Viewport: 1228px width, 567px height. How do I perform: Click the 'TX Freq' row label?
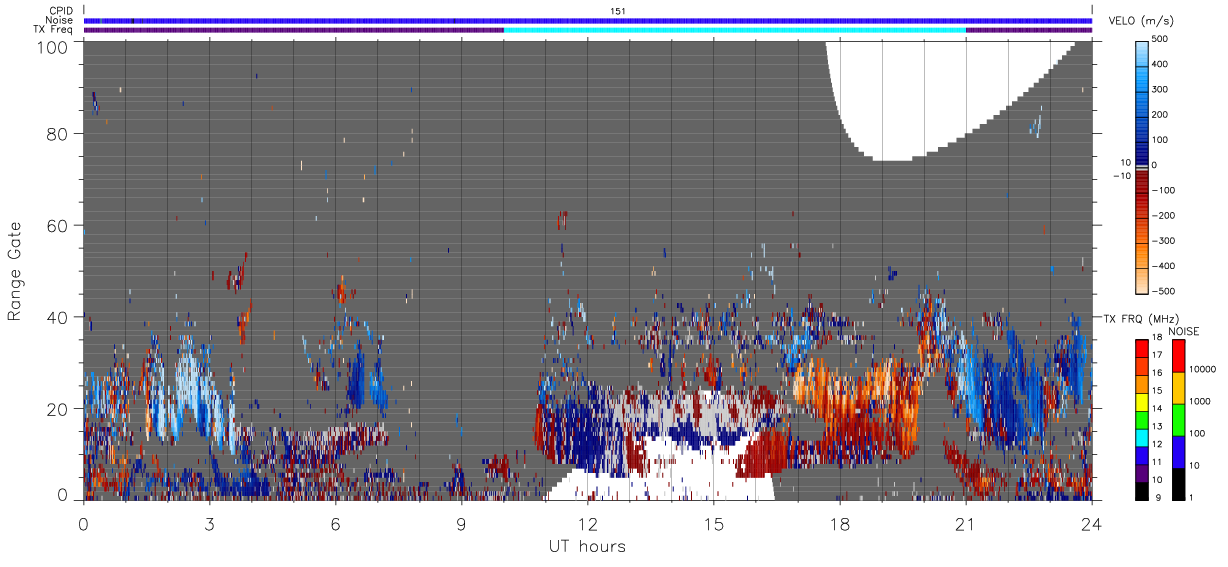click(55, 30)
